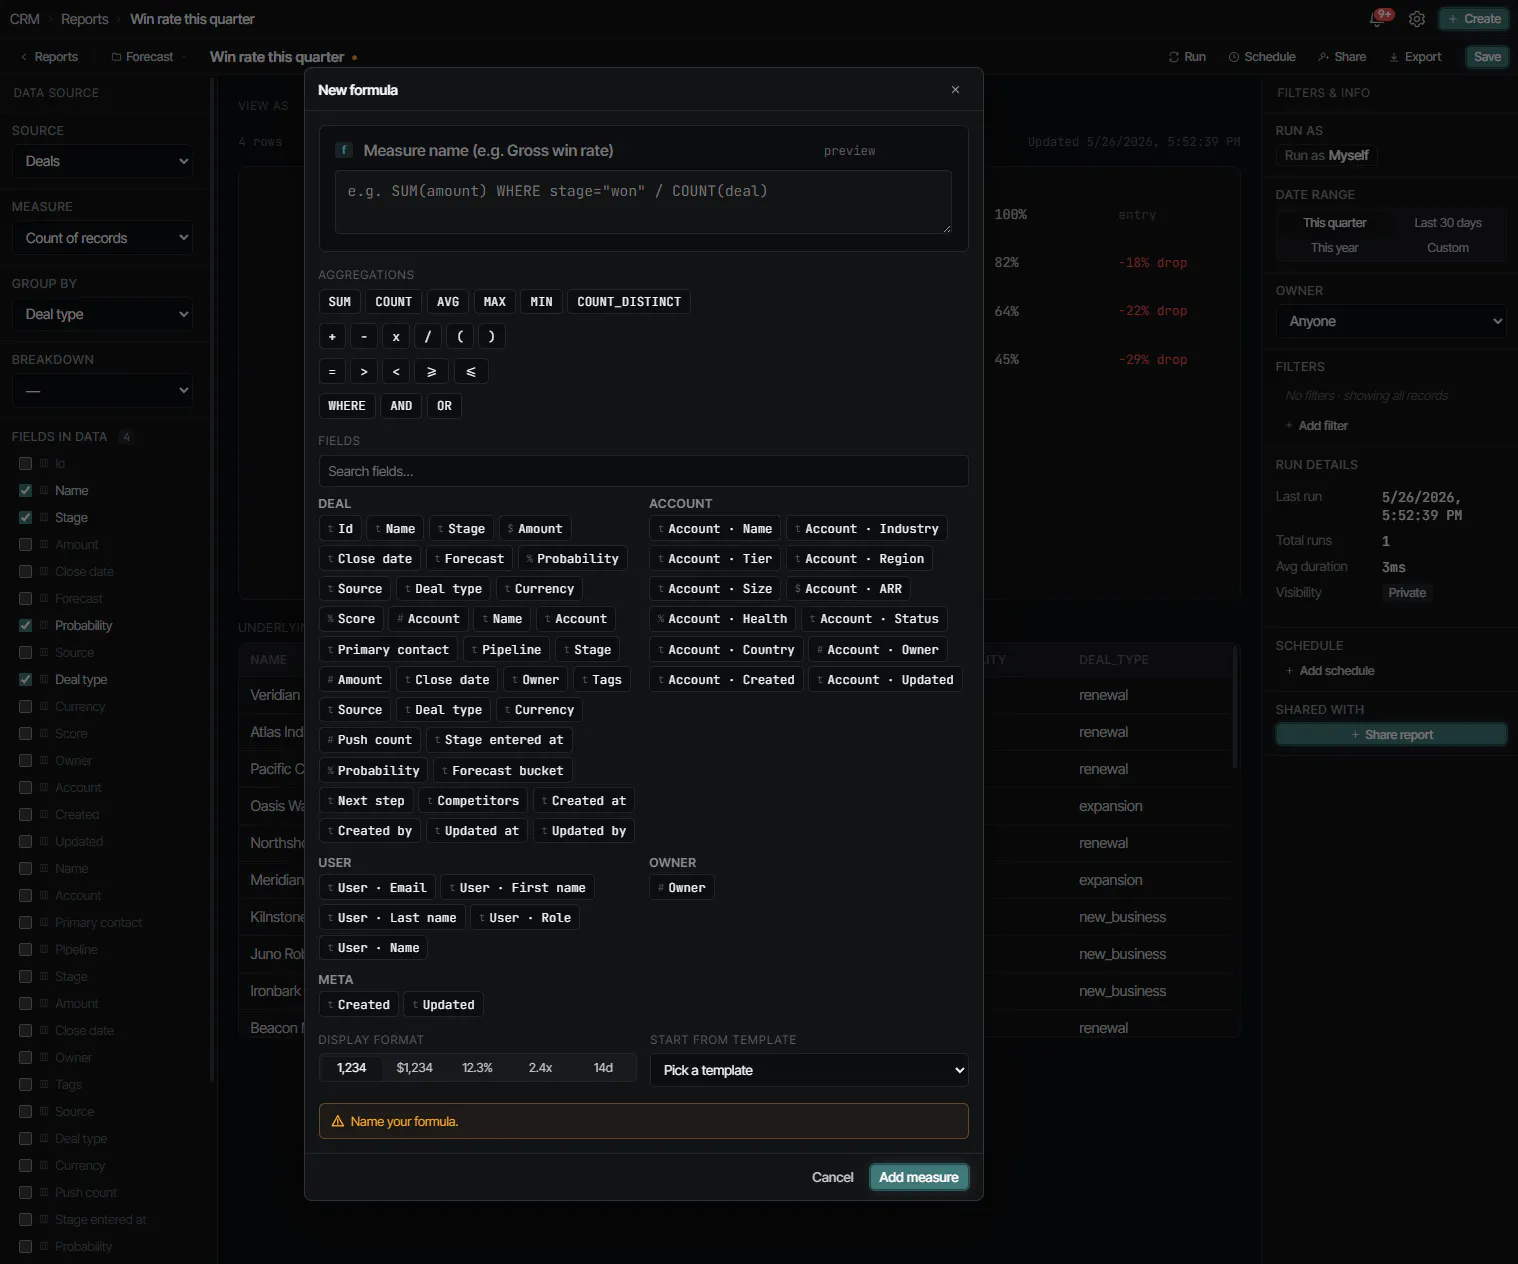Insert the division slash operator

click(x=428, y=337)
